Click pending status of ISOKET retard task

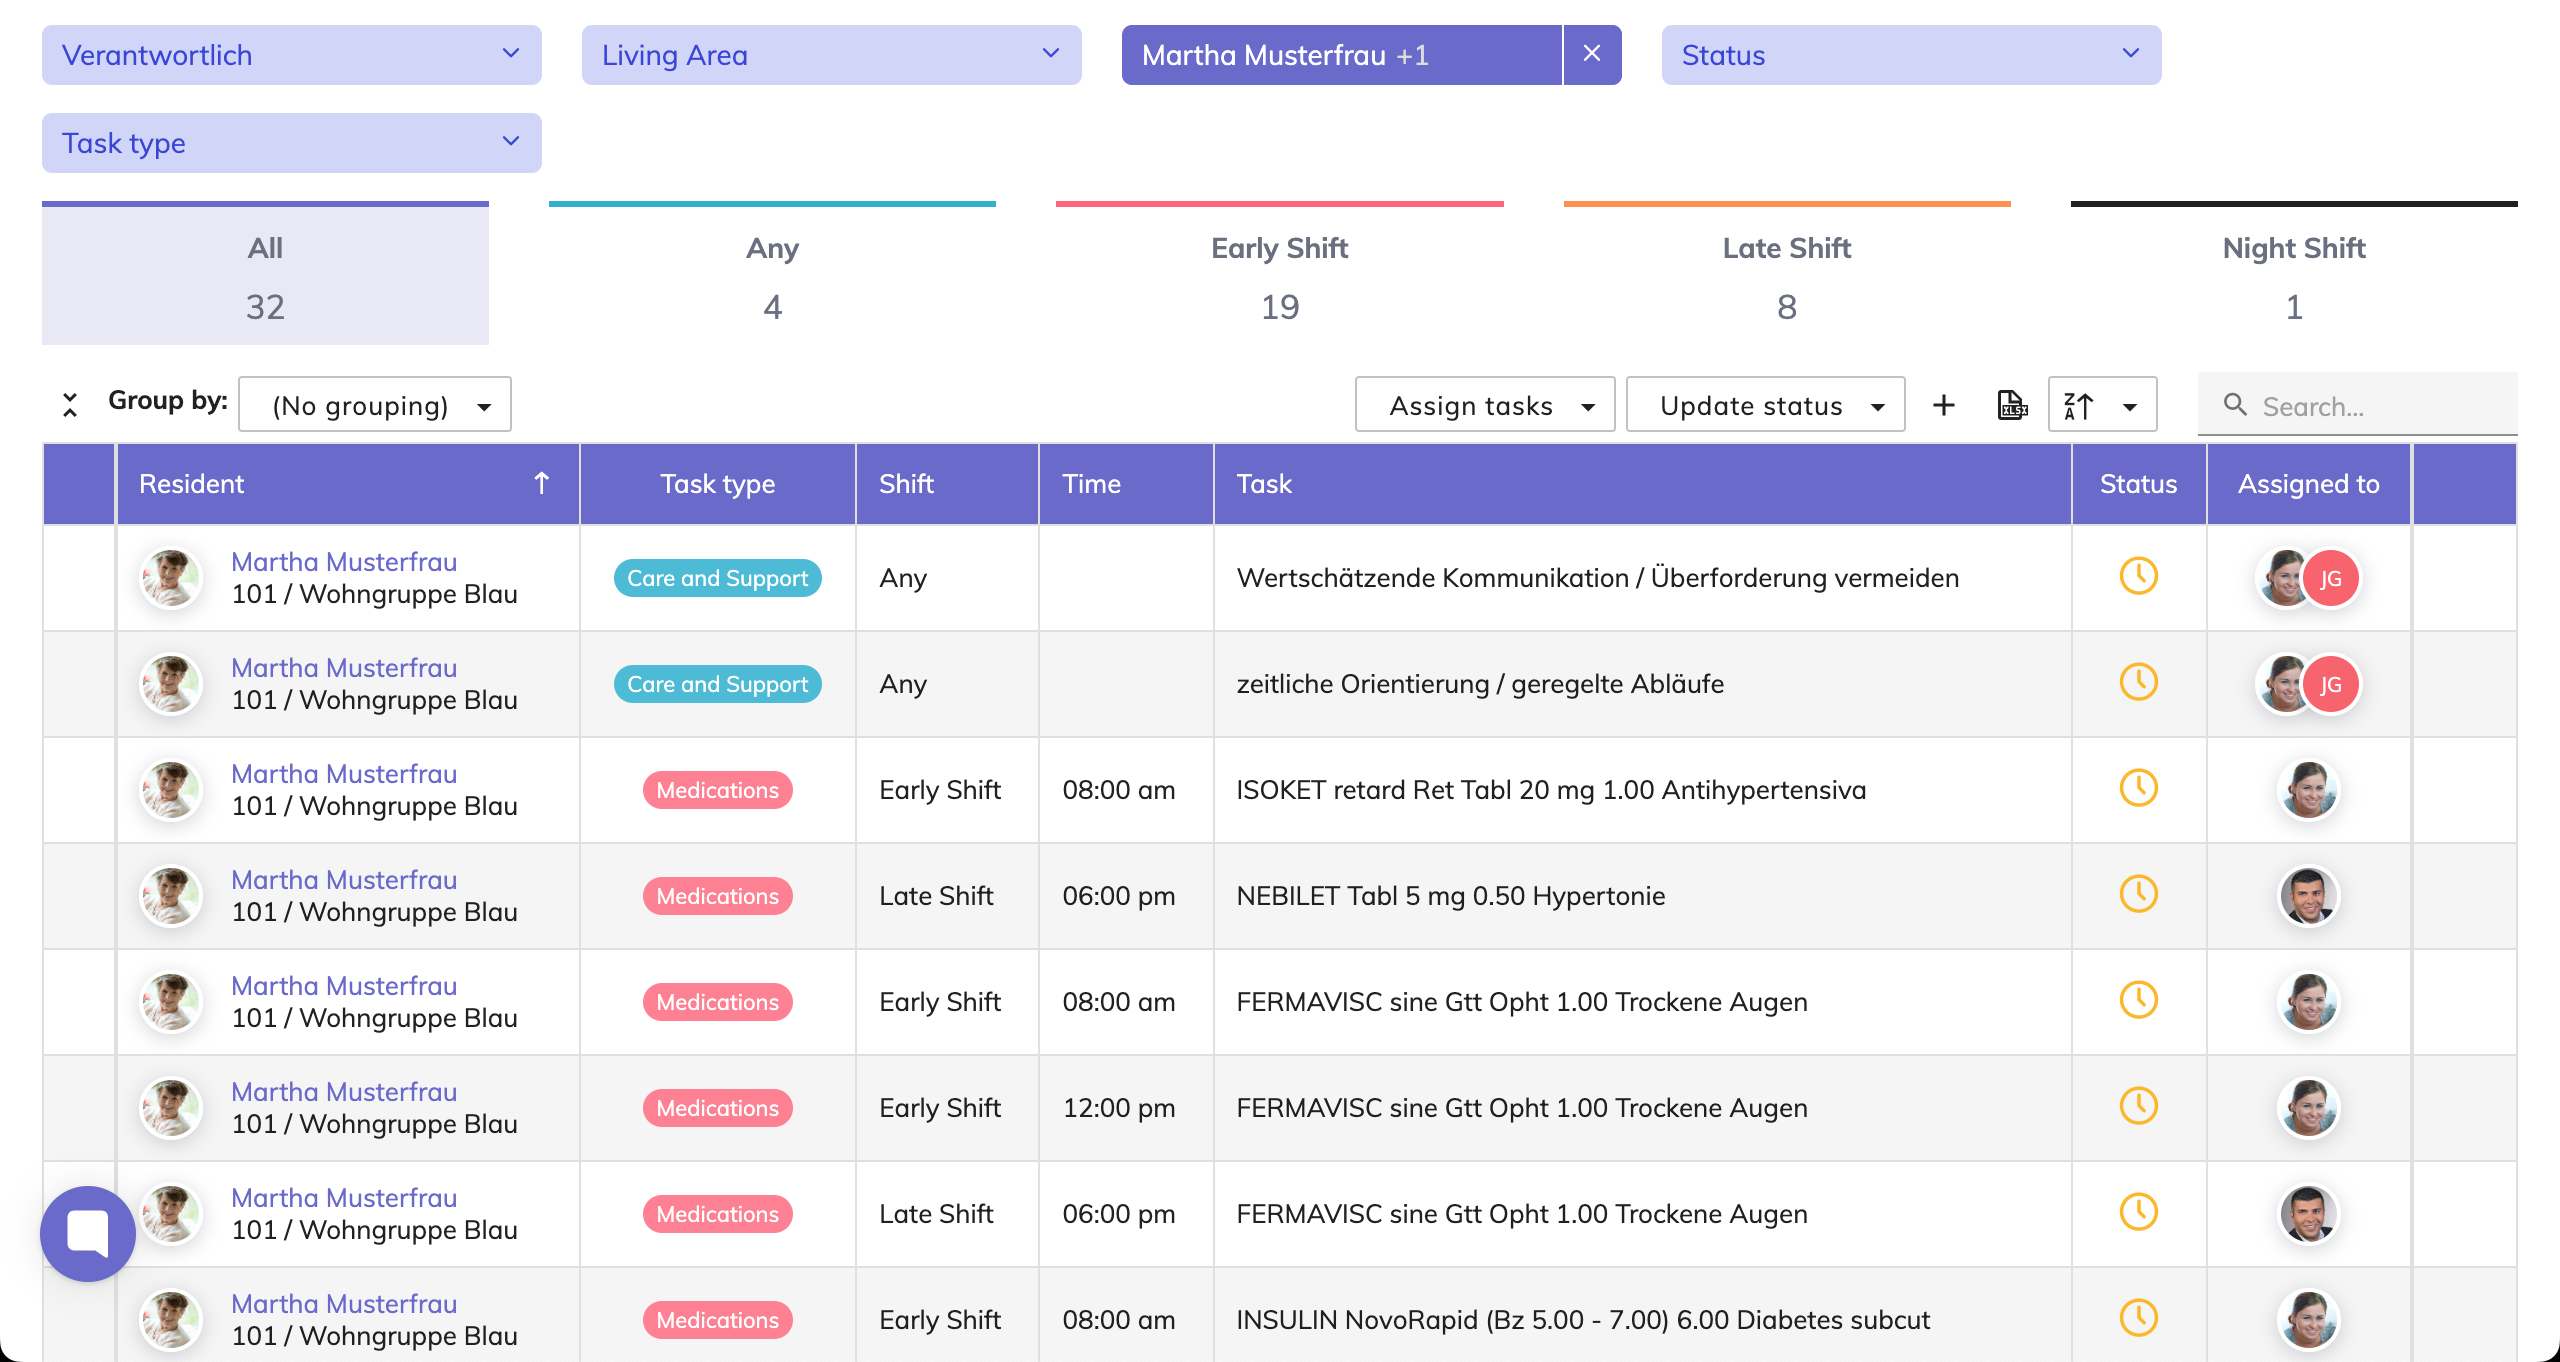pos(2138,788)
